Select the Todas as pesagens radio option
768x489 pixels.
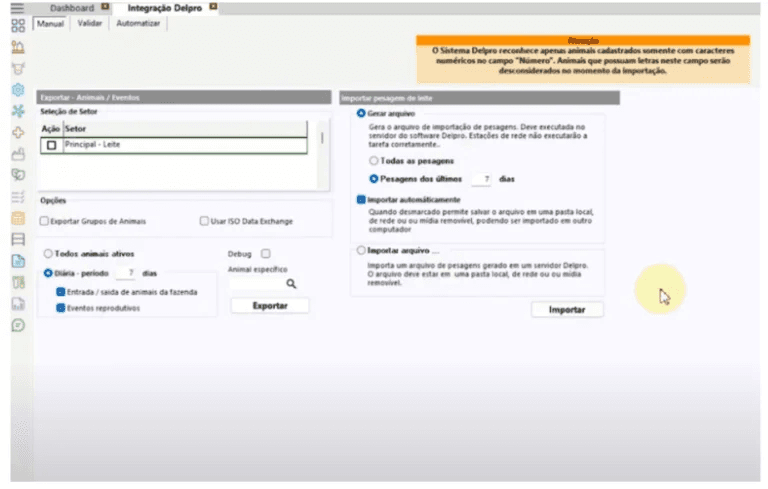pos(374,161)
